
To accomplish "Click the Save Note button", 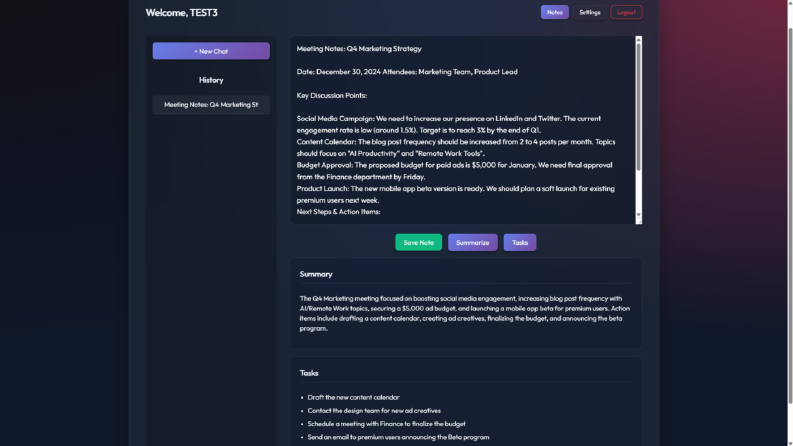I will coord(418,242).
